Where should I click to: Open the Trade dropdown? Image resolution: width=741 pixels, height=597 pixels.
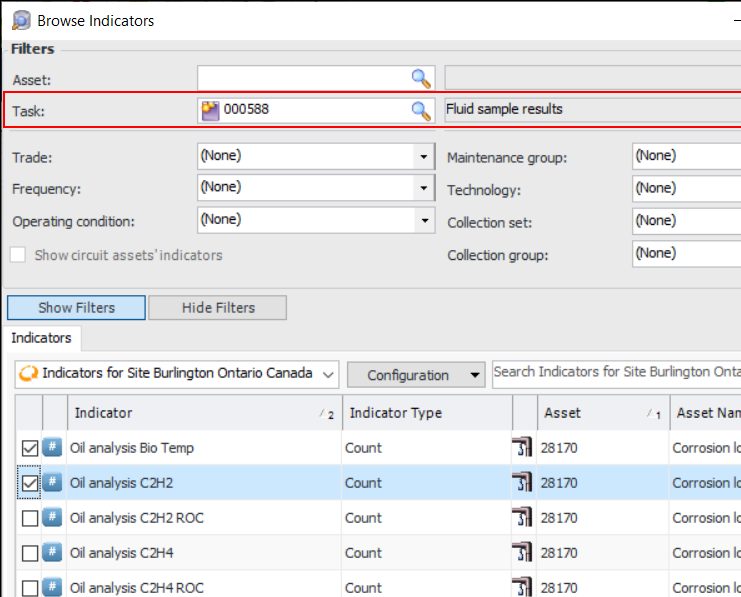click(x=424, y=157)
